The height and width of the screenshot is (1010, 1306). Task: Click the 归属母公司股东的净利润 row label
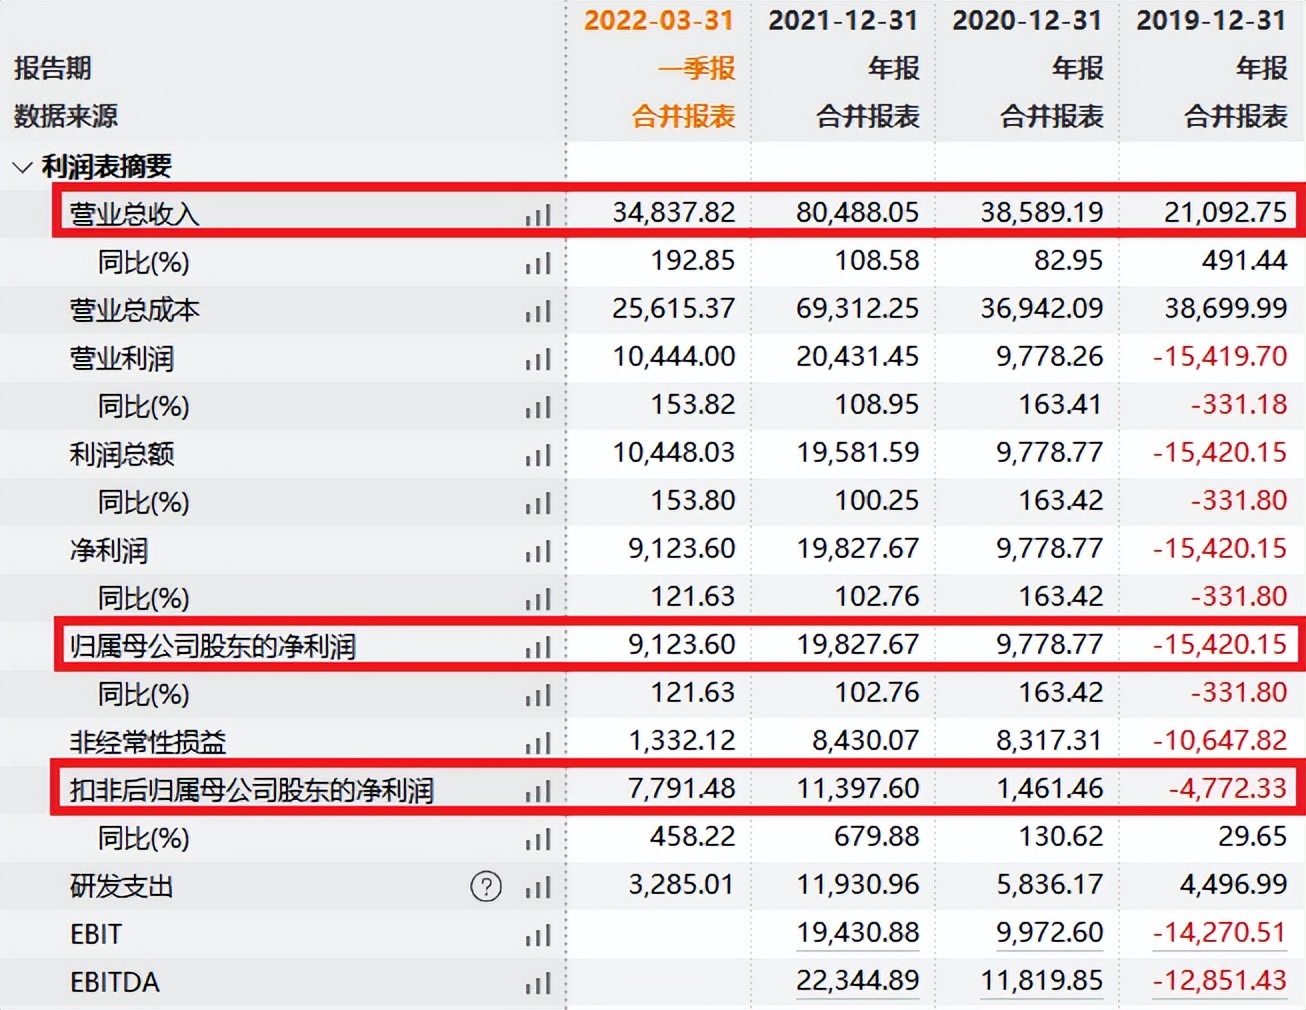pos(213,646)
